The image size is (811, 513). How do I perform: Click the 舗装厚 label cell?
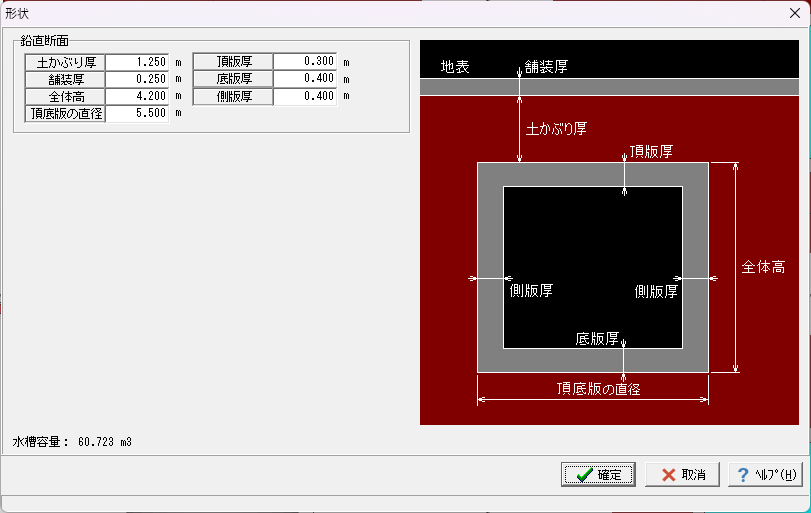point(65,80)
